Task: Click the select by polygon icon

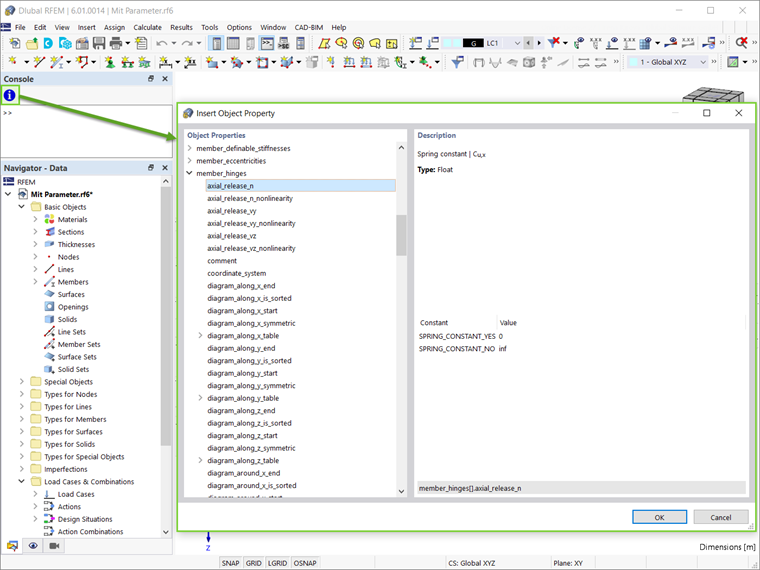Action: 324,44
